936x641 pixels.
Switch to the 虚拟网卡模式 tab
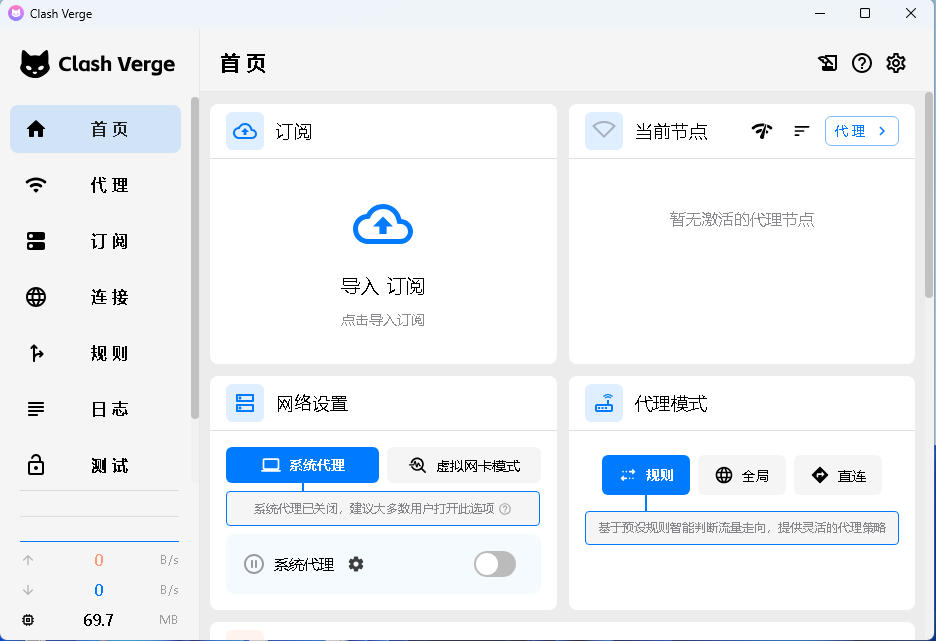point(464,465)
